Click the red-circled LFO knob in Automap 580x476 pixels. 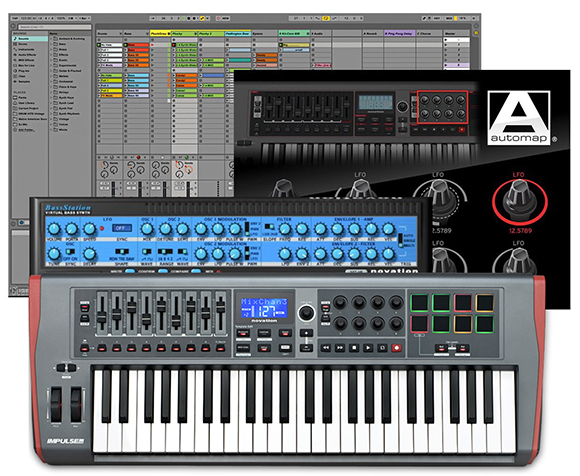(x=520, y=201)
